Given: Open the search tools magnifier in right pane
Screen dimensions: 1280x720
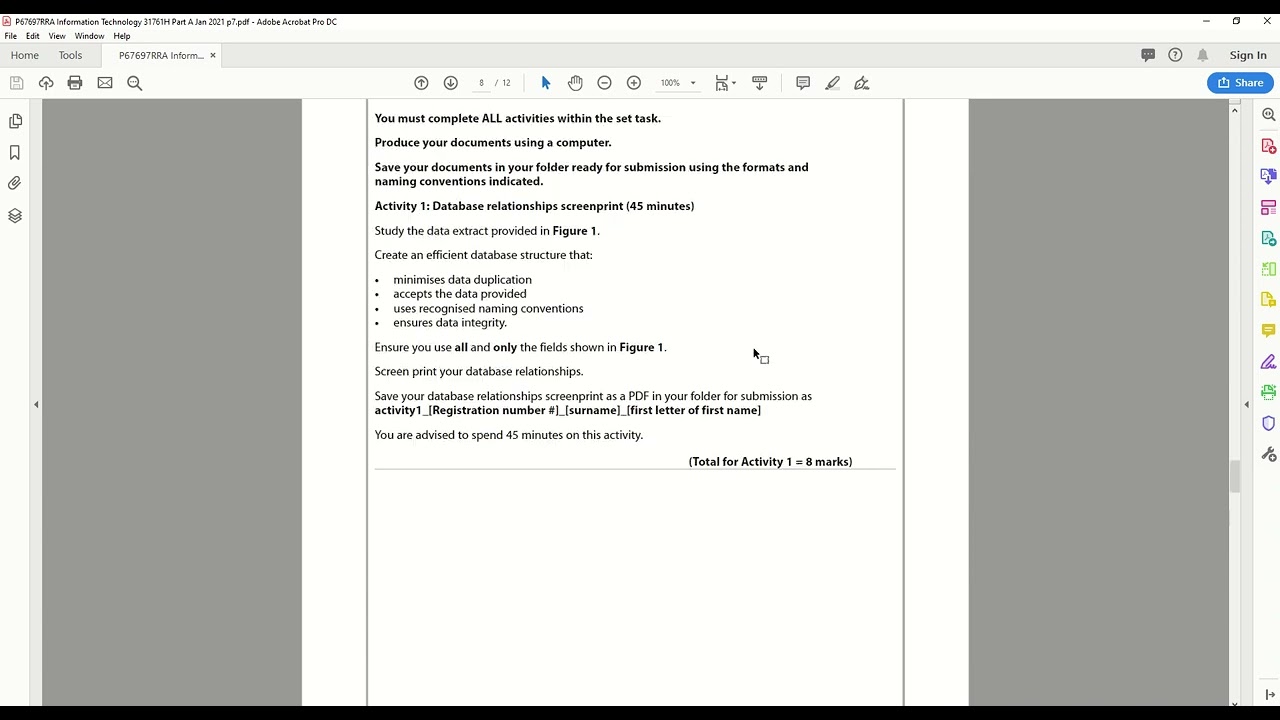Looking at the screenshot, I should tap(1269, 114).
